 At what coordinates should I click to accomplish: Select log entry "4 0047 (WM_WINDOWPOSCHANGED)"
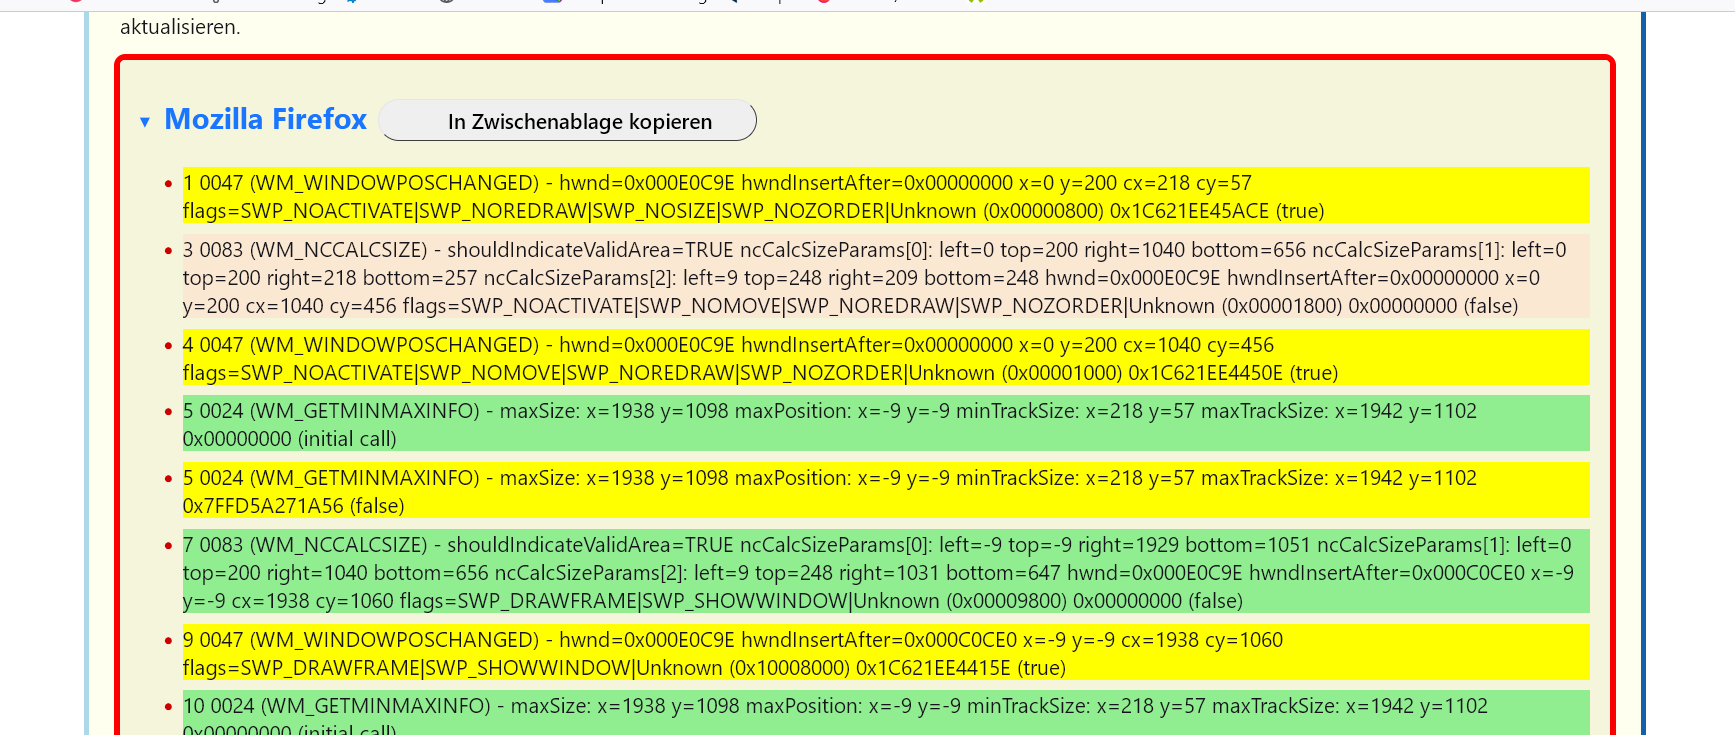[x=885, y=358]
